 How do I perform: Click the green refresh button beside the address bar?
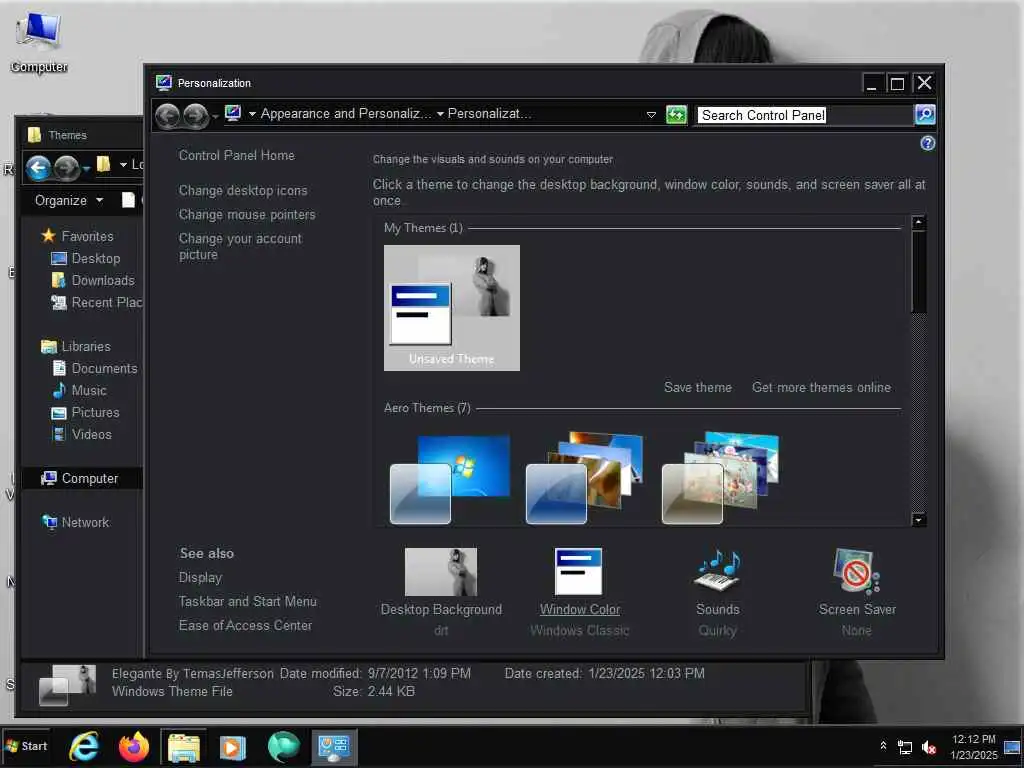point(676,115)
